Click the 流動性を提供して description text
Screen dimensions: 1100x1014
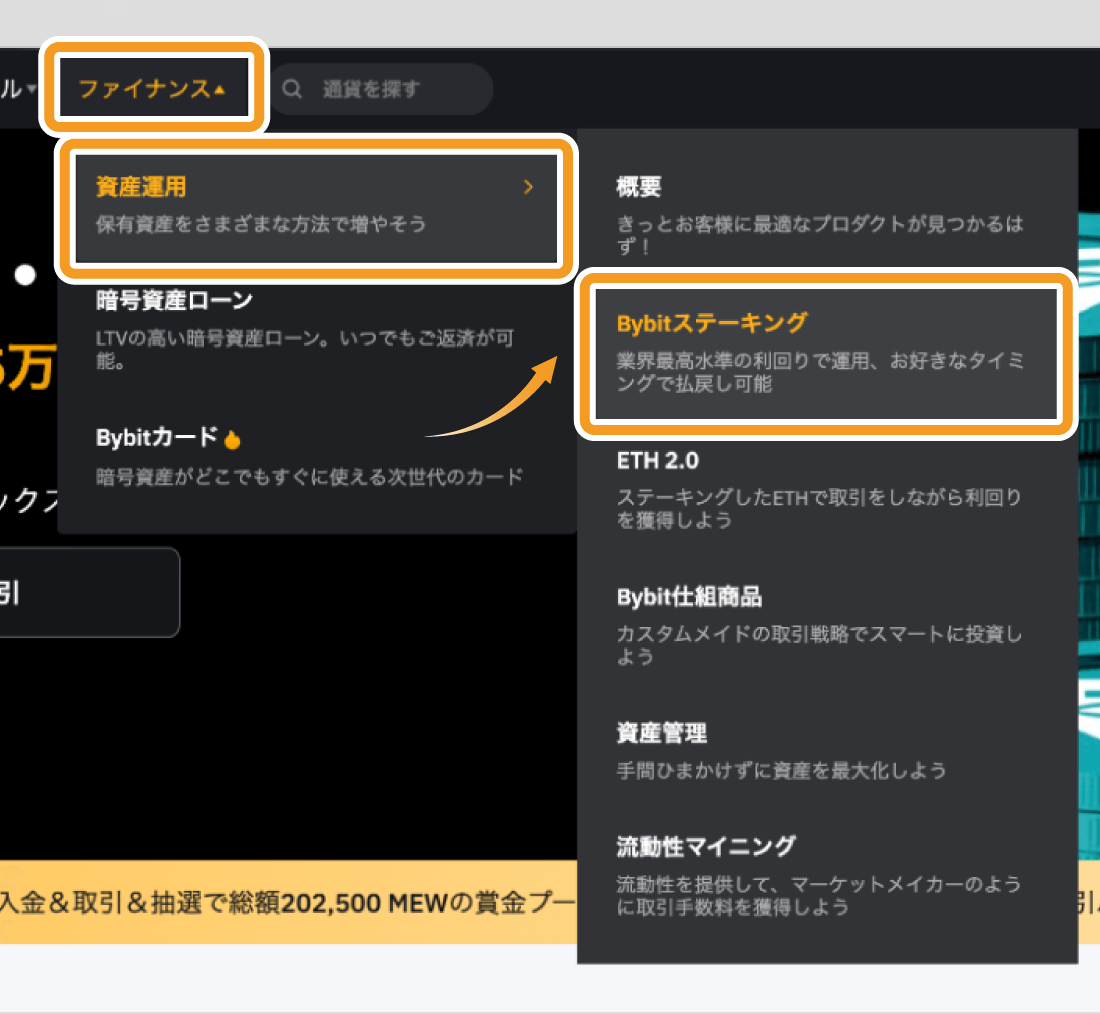[x=819, y=895]
